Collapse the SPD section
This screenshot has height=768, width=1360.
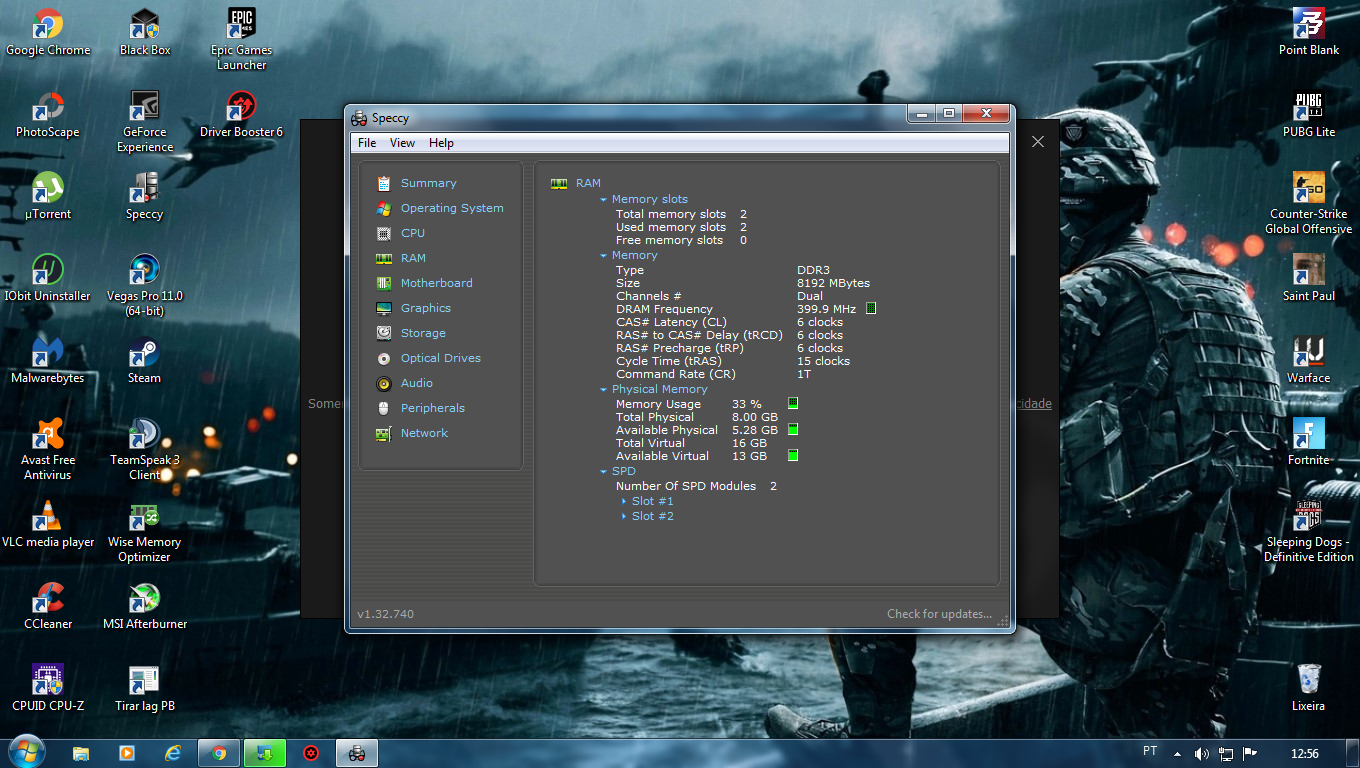(604, 472)
